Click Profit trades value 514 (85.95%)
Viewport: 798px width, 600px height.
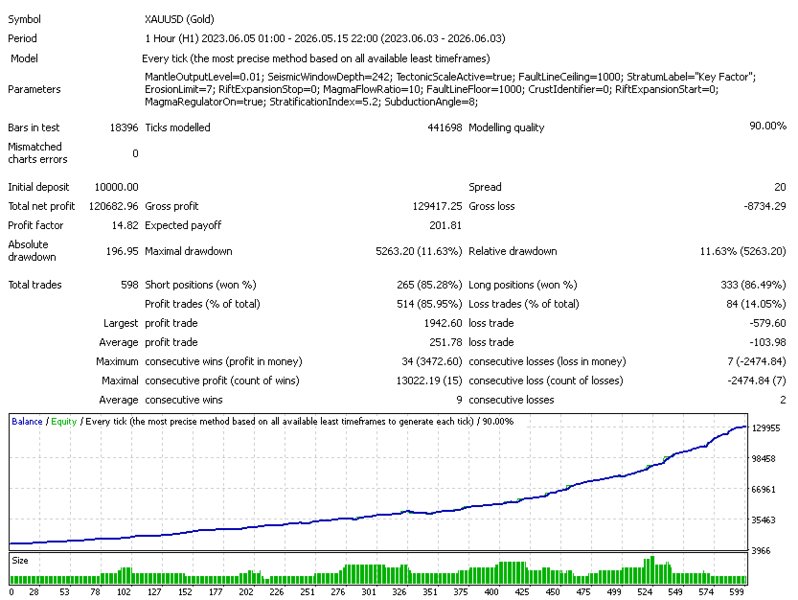(x=429, y=304)
